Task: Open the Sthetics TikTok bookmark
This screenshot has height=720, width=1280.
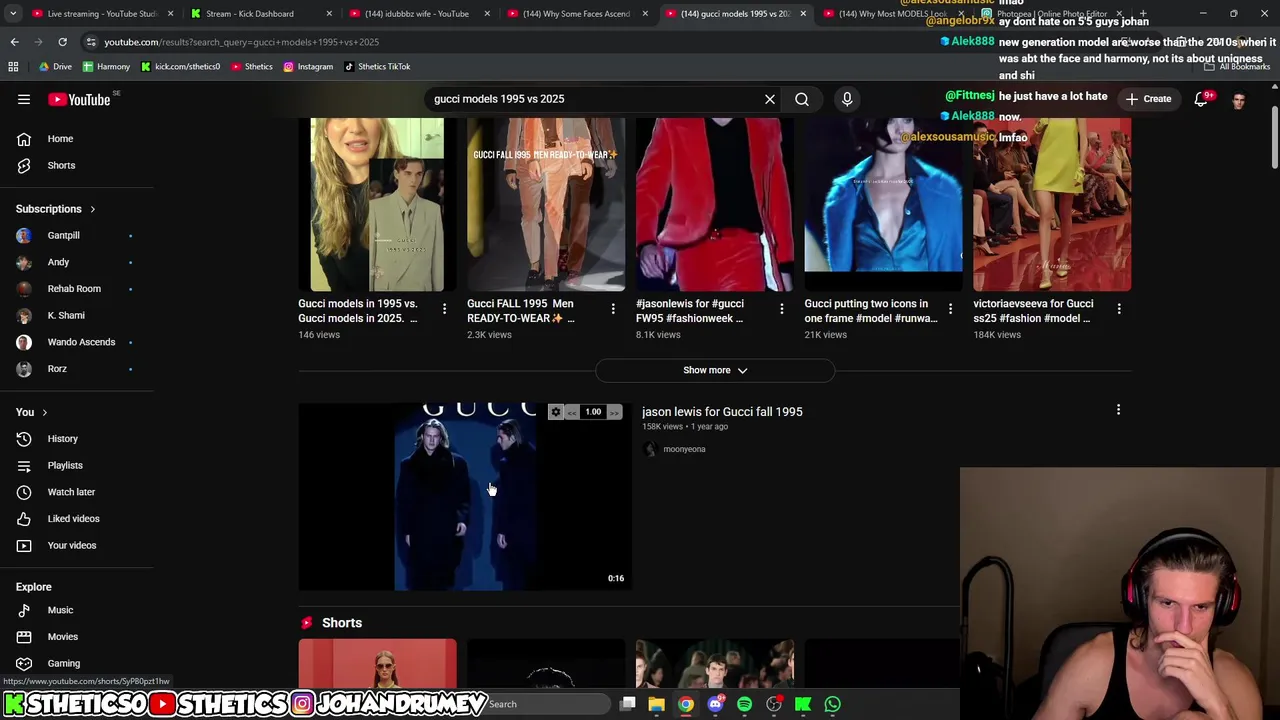Action: tap(377, 67)
